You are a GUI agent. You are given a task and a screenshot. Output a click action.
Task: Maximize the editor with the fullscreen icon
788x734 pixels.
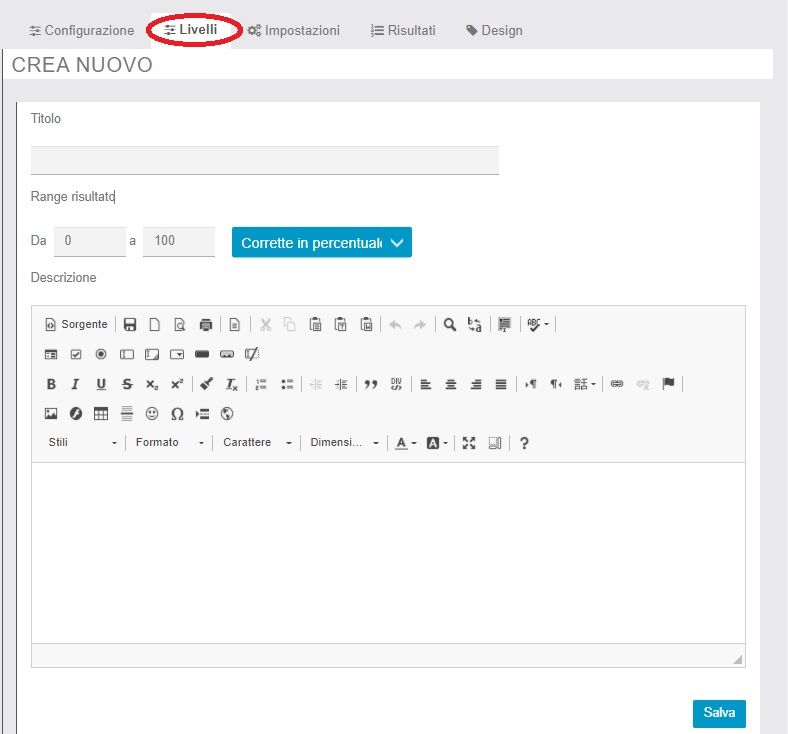tap(469, 443)
